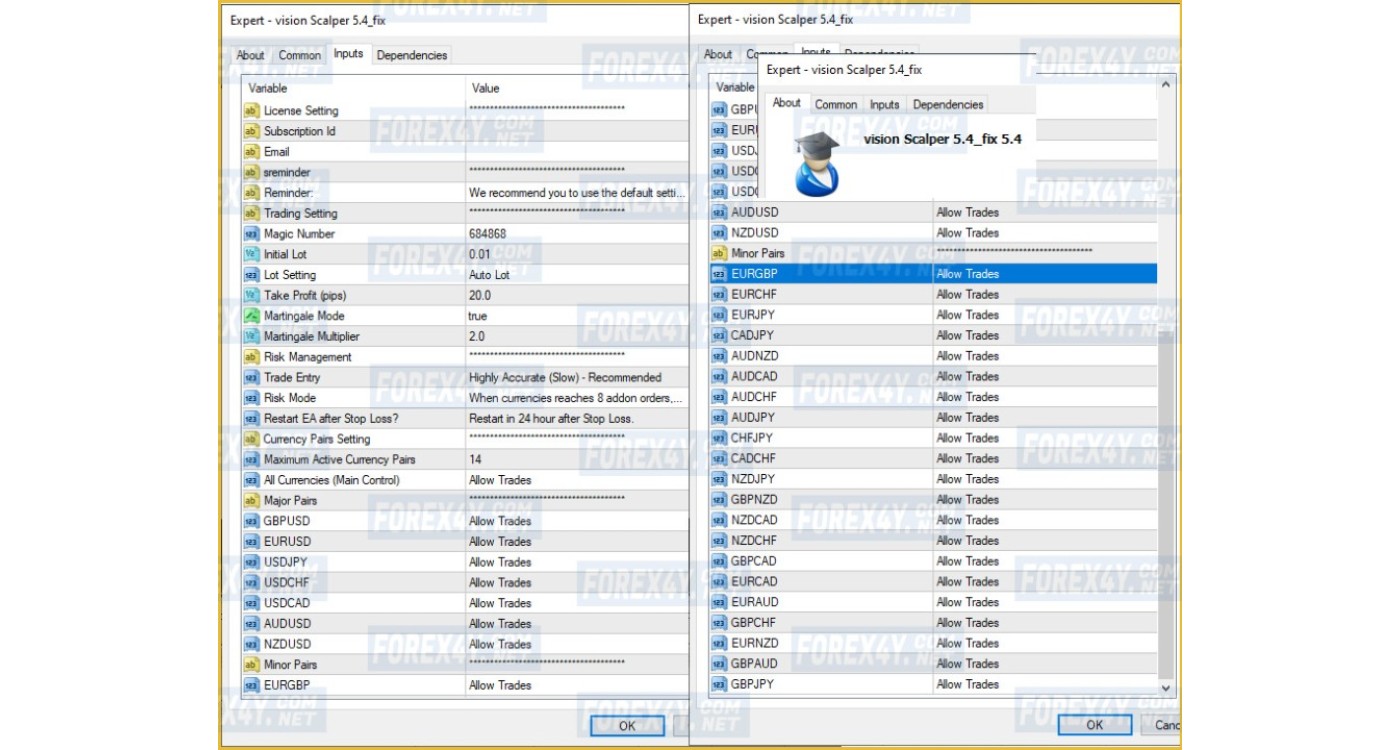Open the Restart EA after Stop Loss value
The image size is (1400, 750).
click(x=575, y=419)
